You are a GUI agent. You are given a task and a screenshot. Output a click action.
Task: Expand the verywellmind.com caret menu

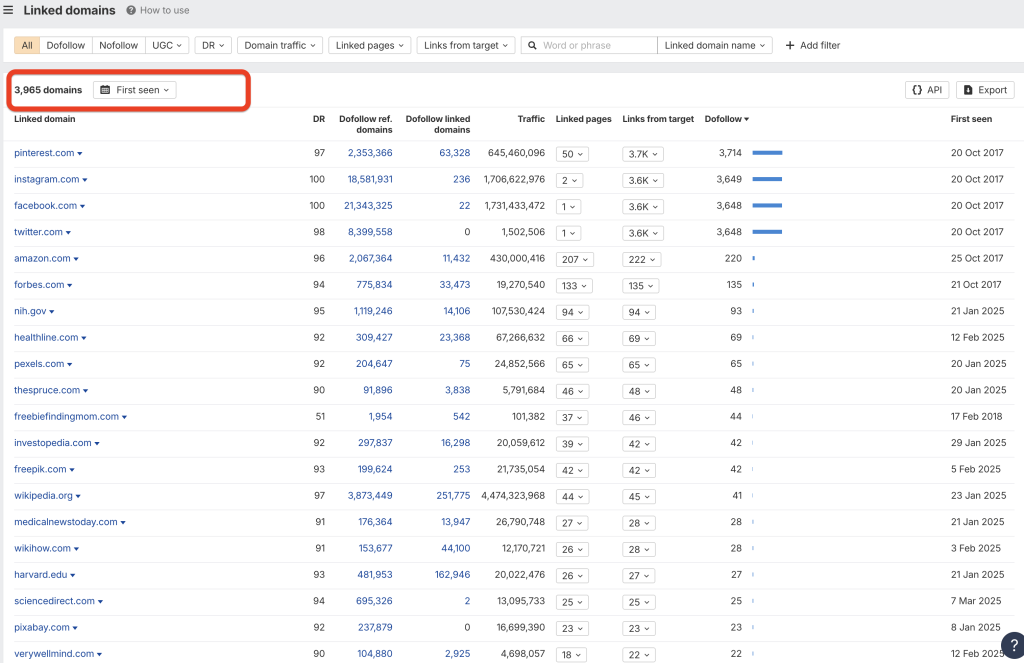click(x=99, y=655)
